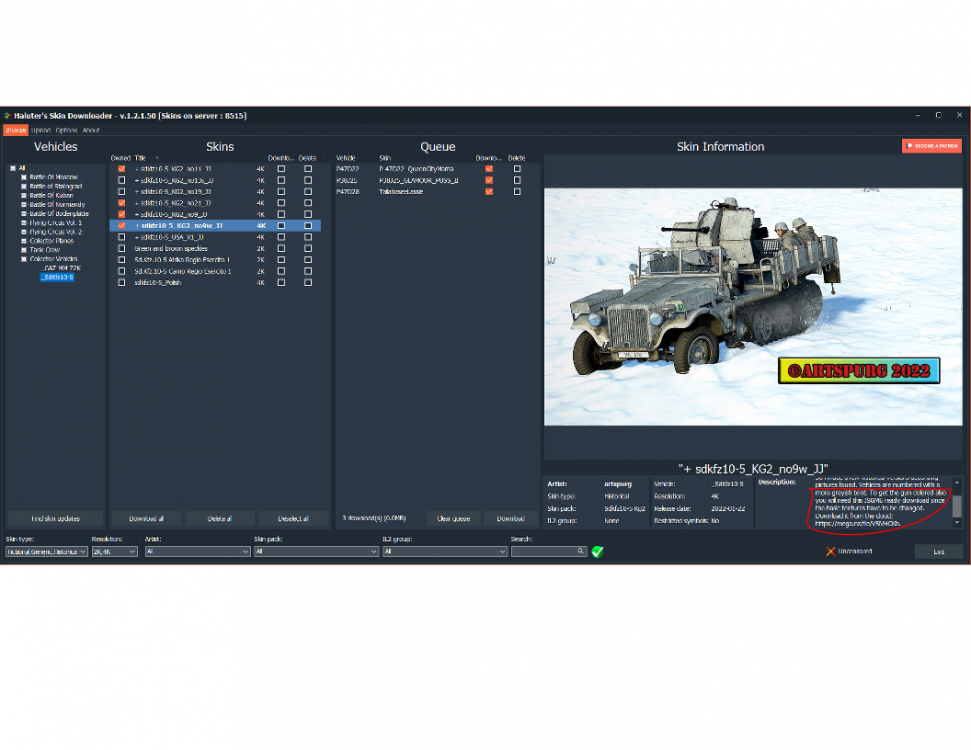
Task: Tick Owned checkbox for sdkfz10-5_Polish skin
Action: 121,282
